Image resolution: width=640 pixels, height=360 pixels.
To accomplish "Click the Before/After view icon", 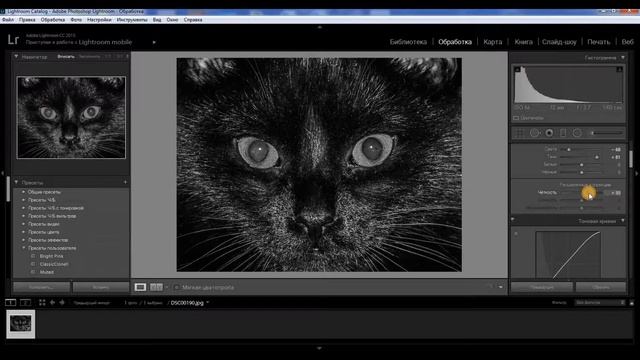I will point(156,287).
